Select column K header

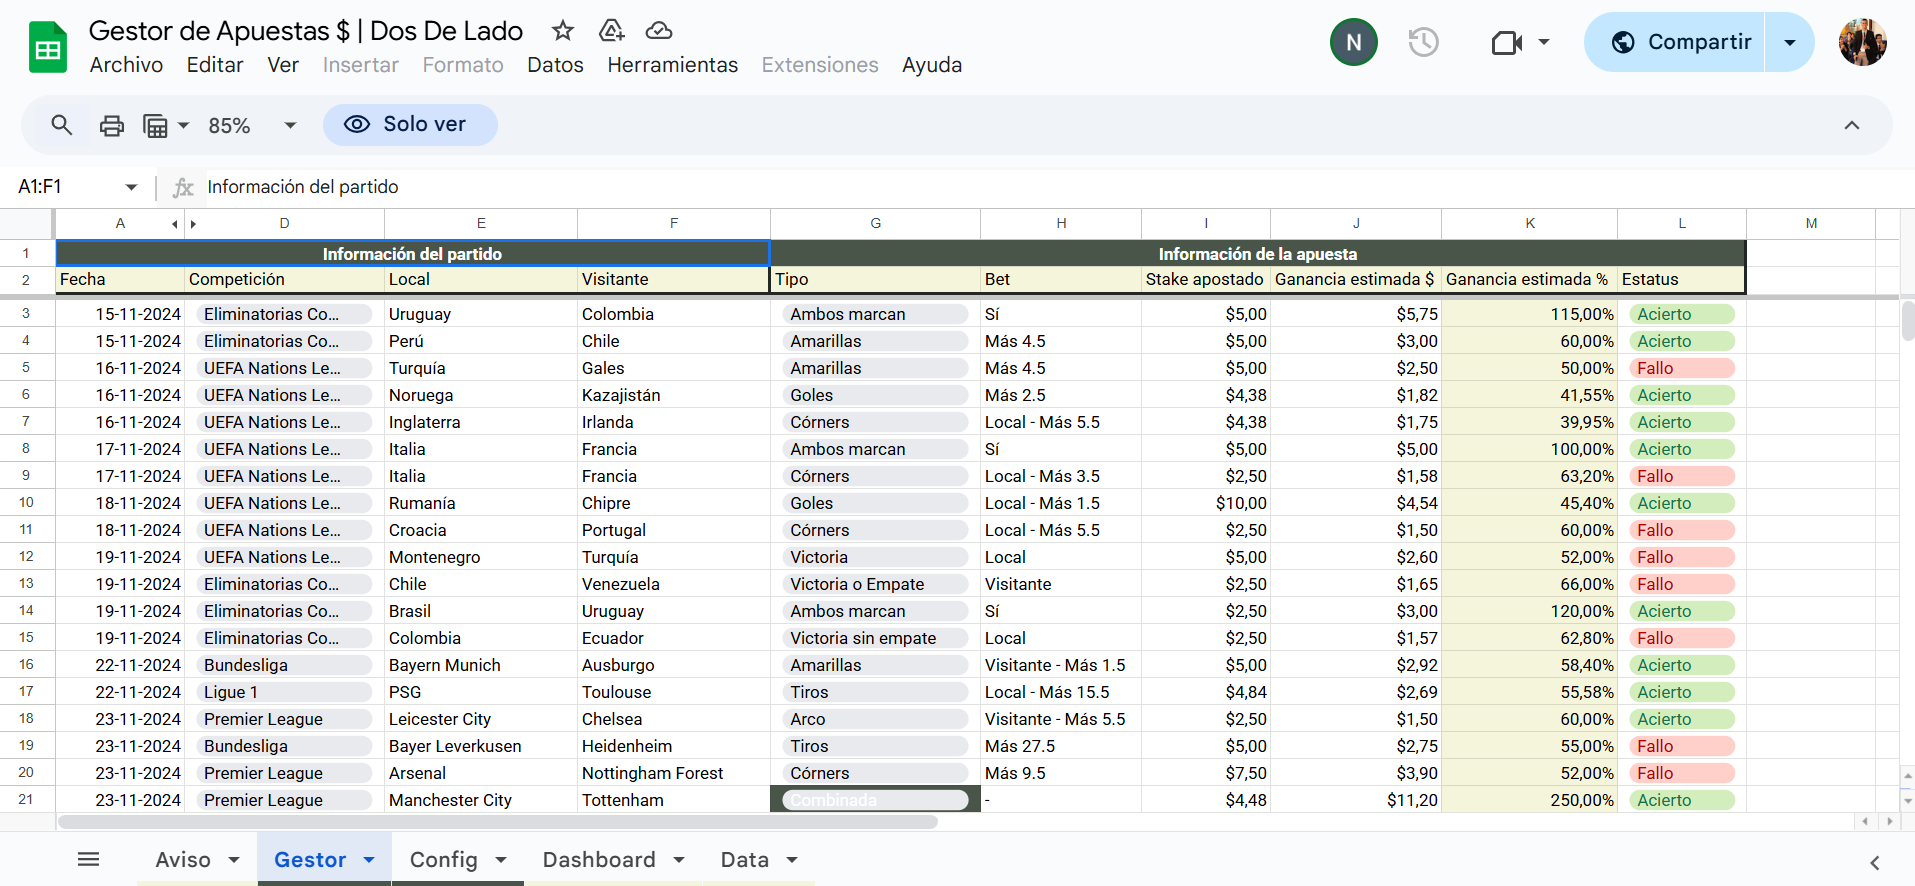1529,224
